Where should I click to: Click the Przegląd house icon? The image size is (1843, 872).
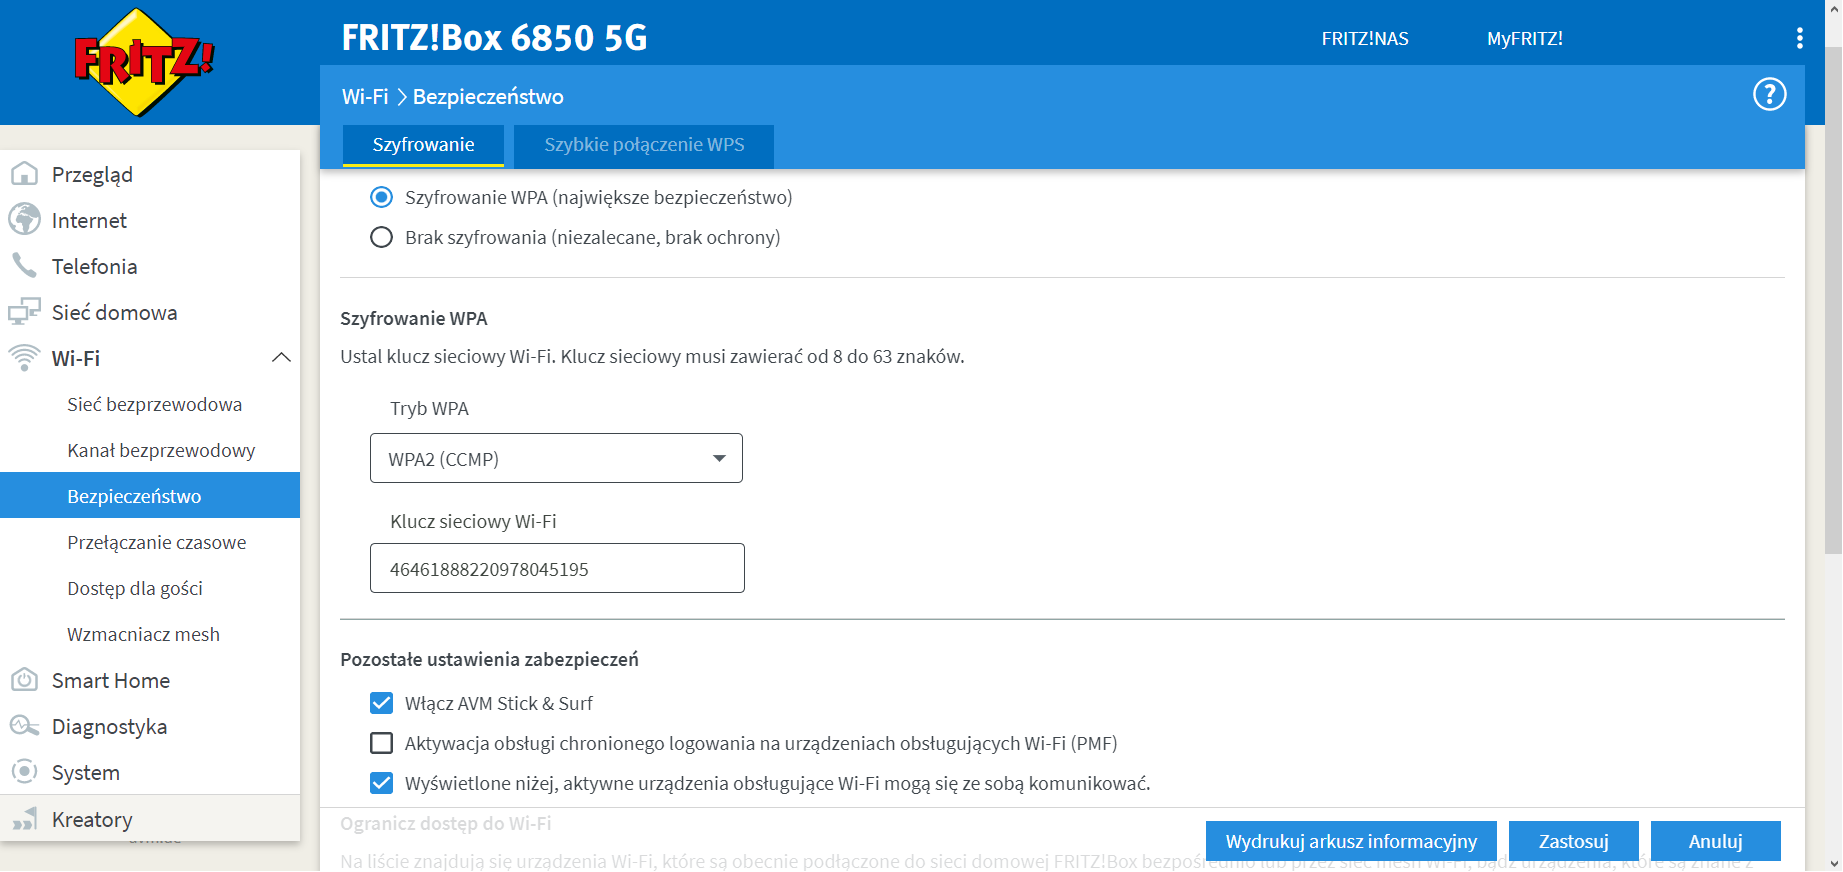(x=24, y=174)
